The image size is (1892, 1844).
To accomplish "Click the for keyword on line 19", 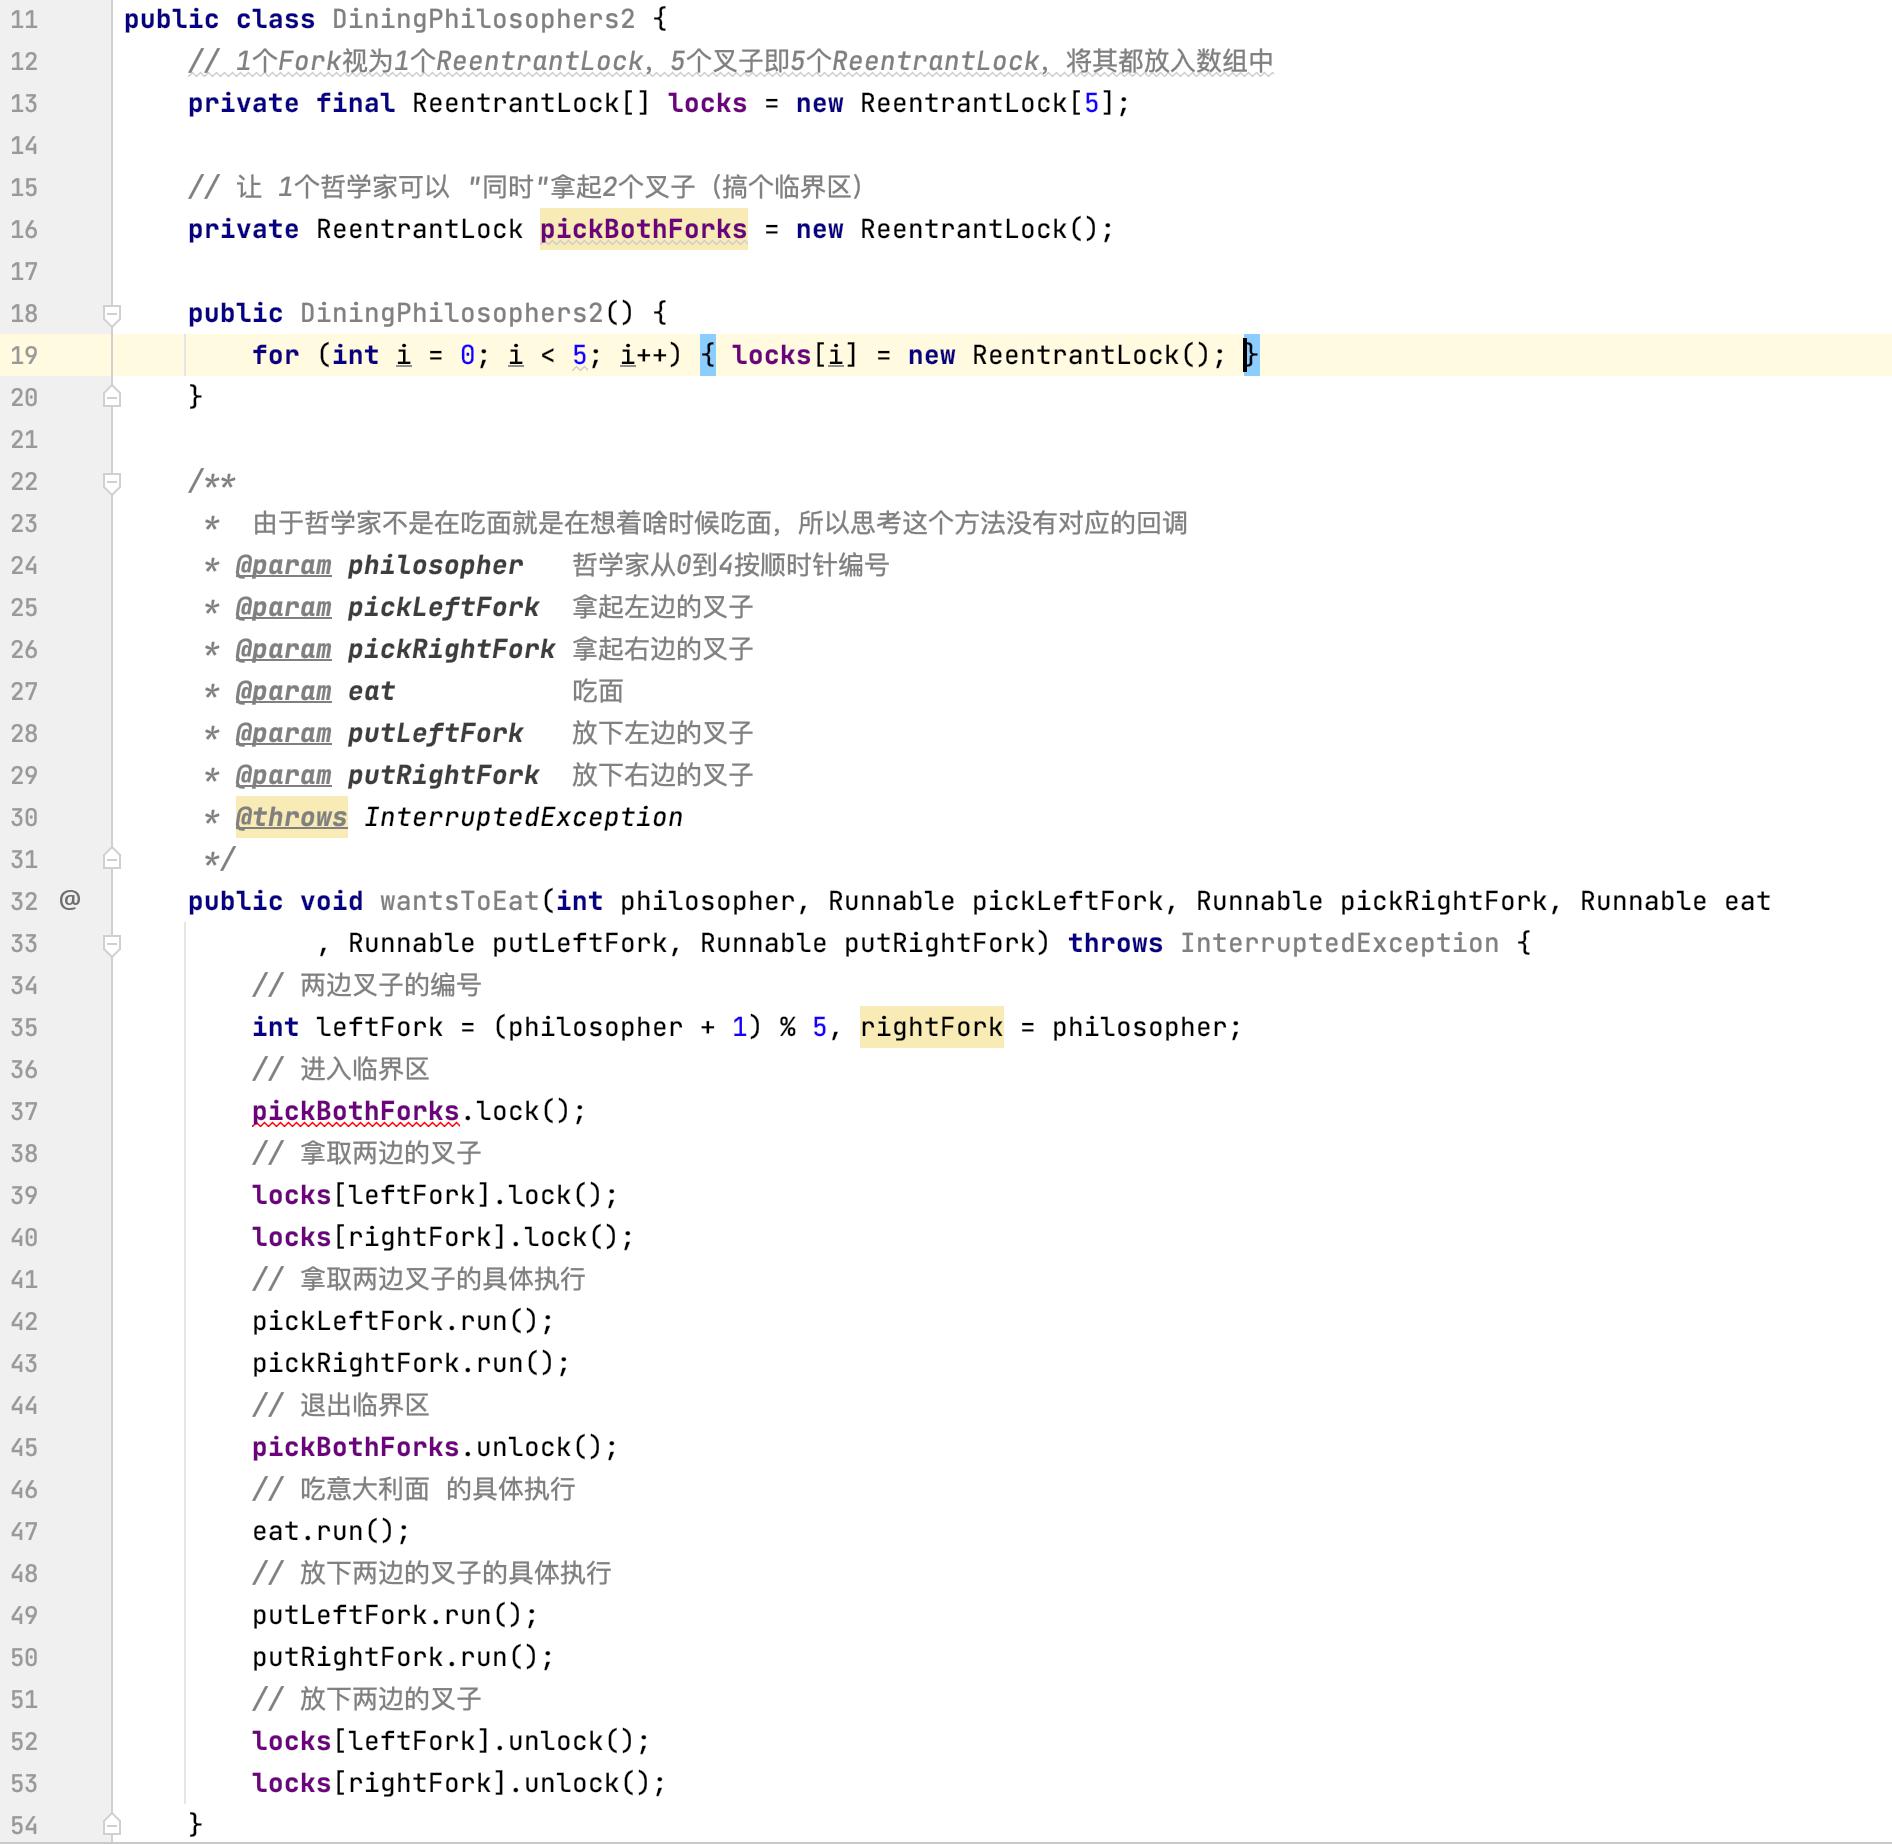I will coord(275,355).
